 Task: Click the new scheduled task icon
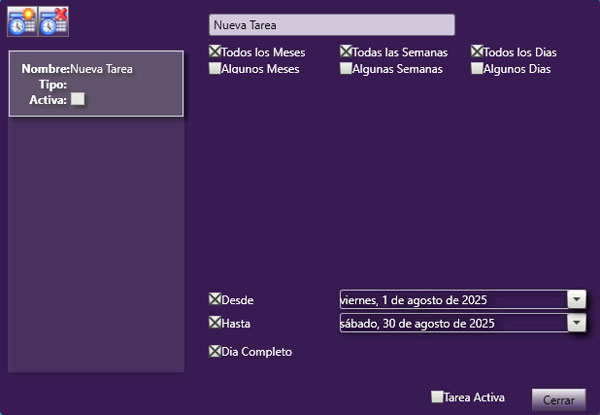pos(21,22)
